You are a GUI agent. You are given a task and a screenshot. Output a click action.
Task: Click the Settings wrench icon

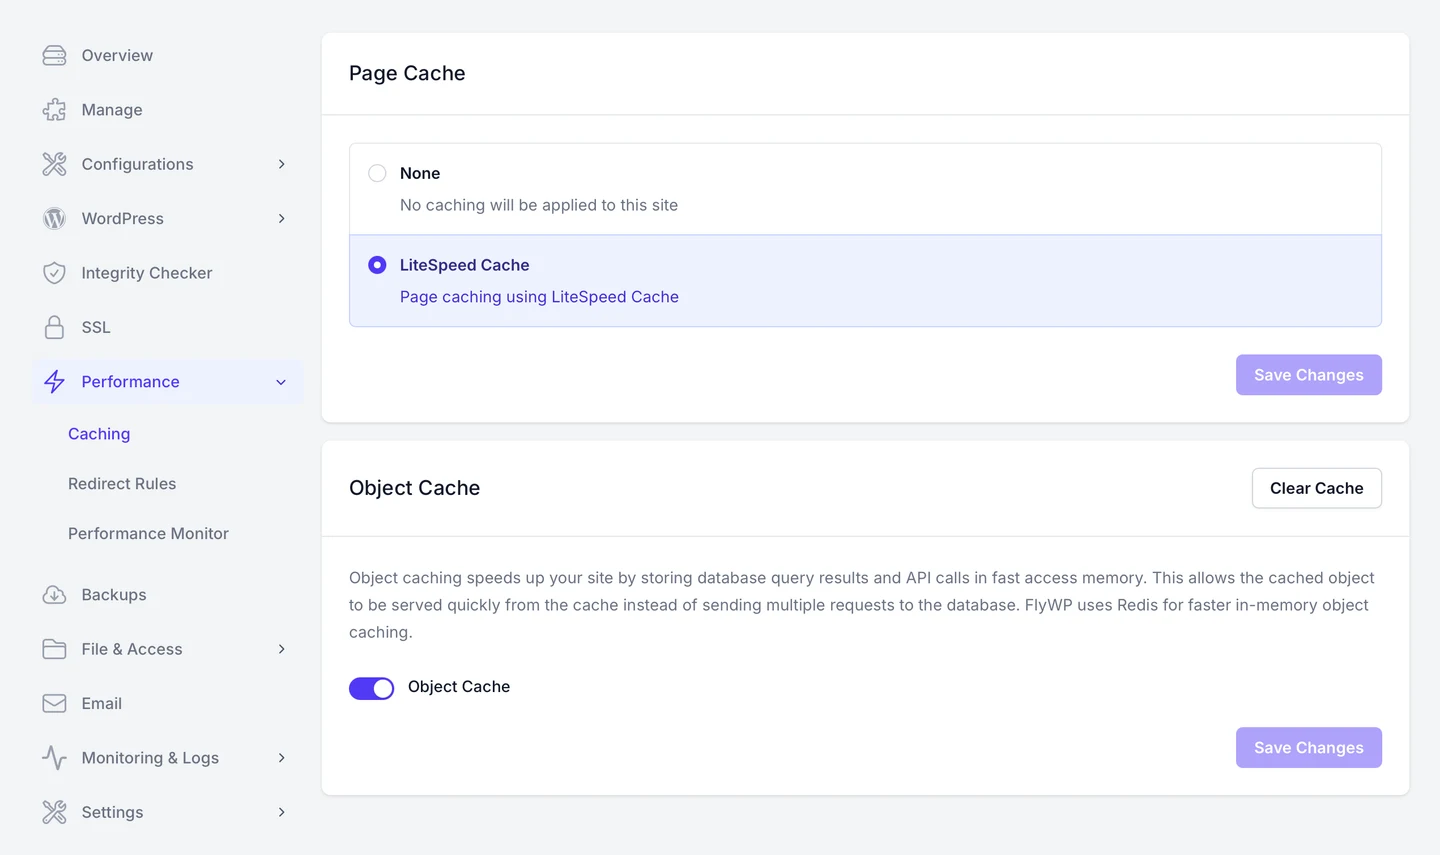[54, 812]
